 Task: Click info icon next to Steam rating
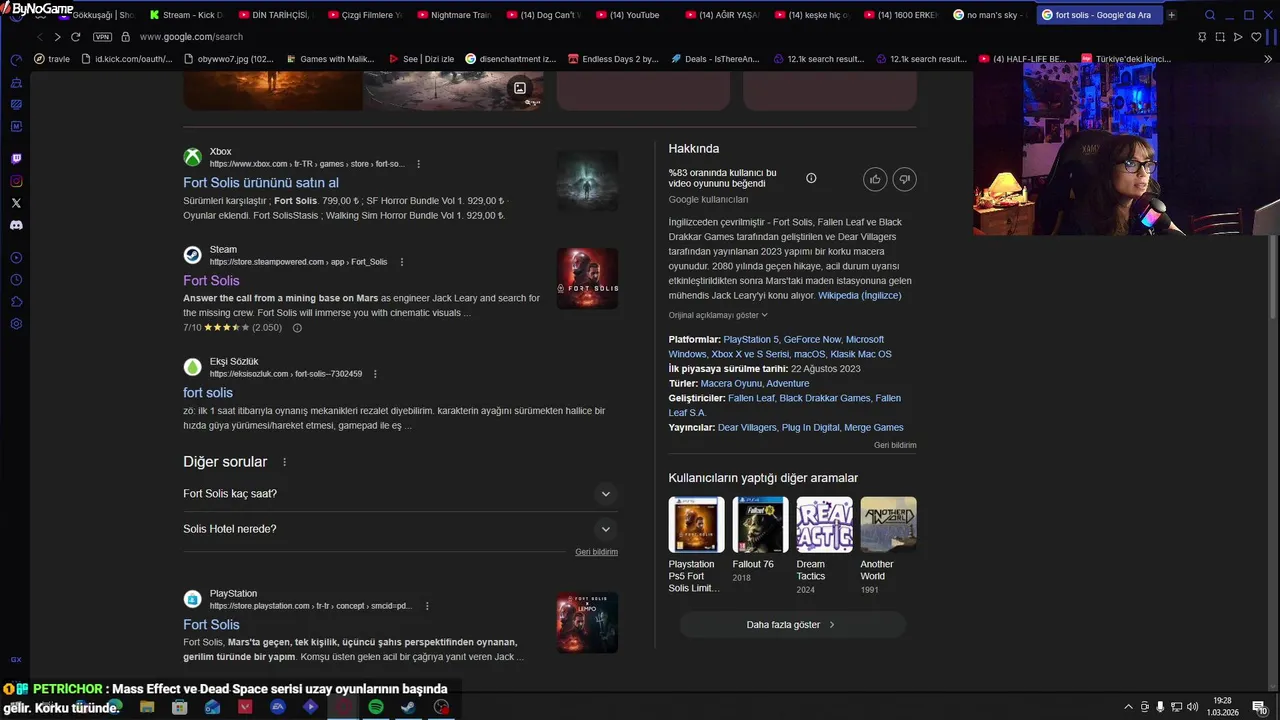[297, 328]
